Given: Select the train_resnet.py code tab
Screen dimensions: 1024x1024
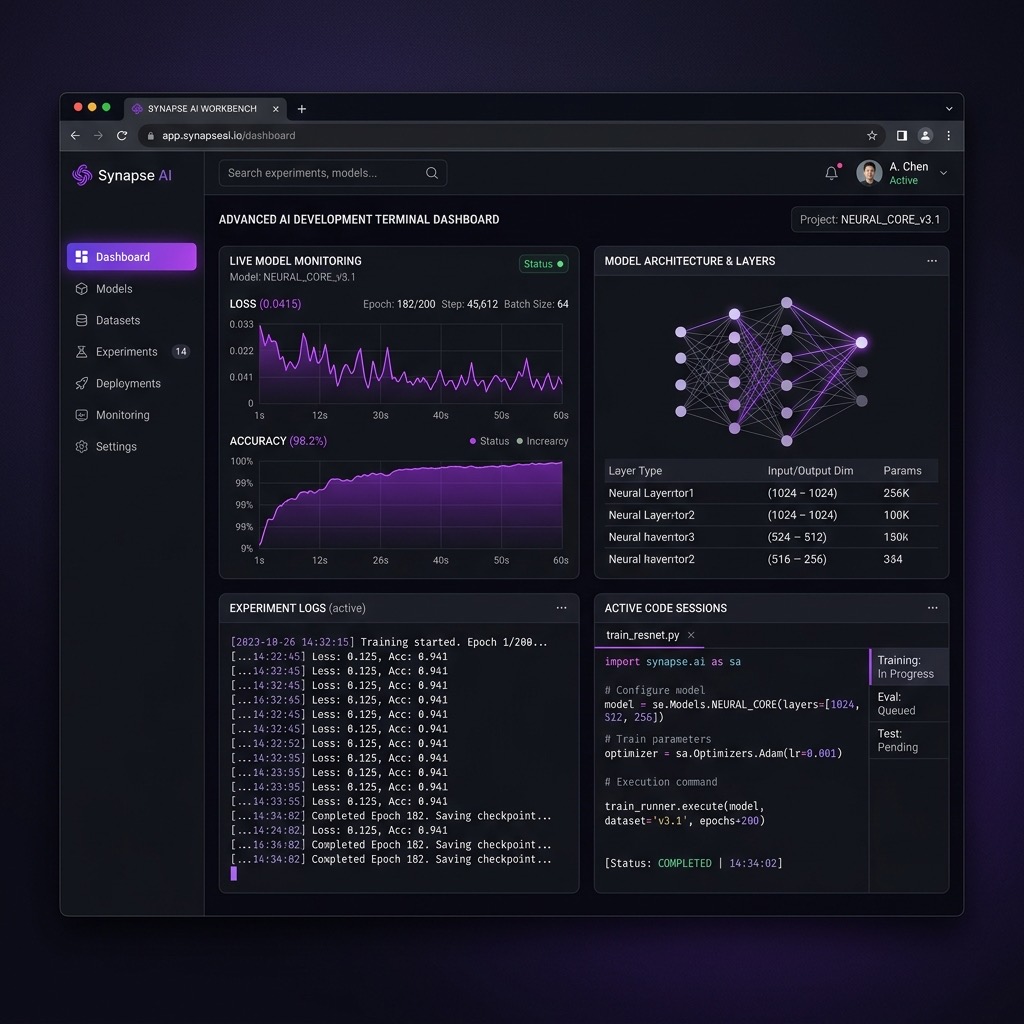Looking at the screenshot, I should coord(642,635).
